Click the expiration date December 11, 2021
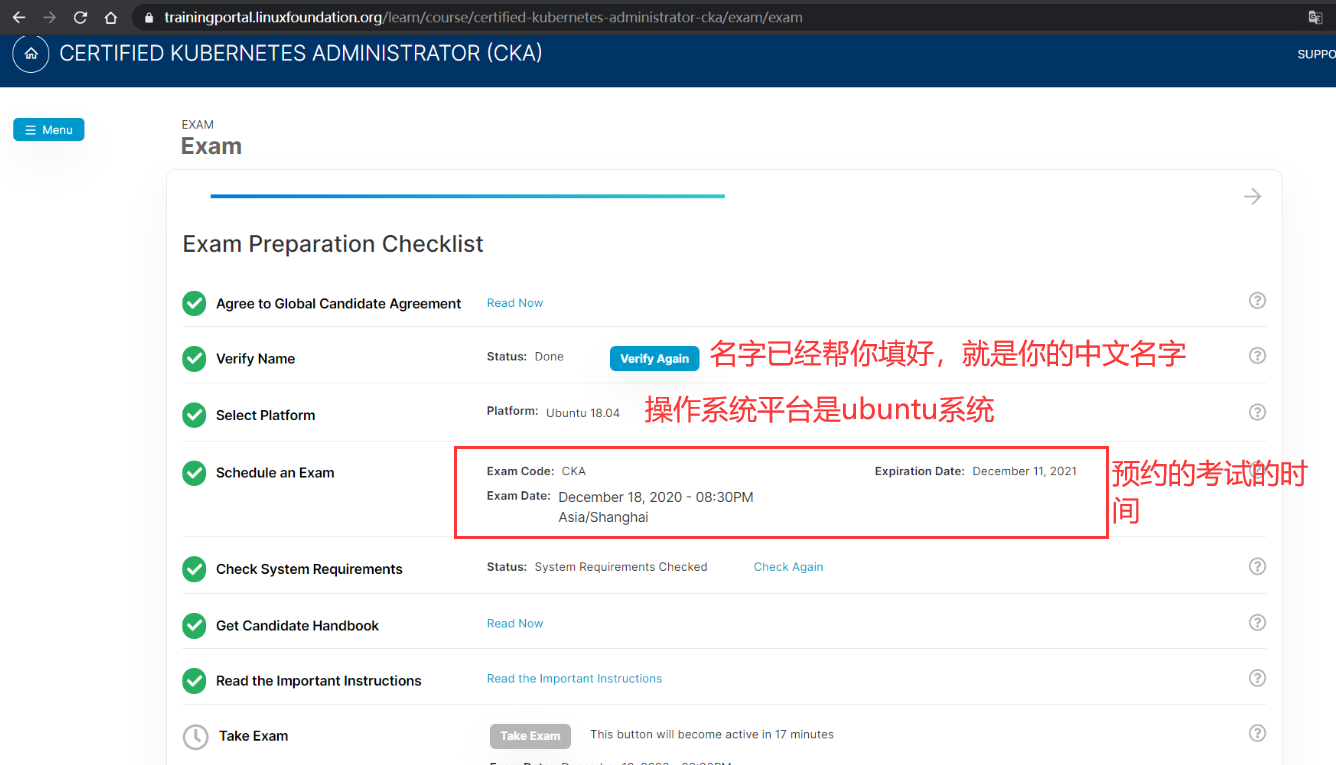 coord(1024,471)
